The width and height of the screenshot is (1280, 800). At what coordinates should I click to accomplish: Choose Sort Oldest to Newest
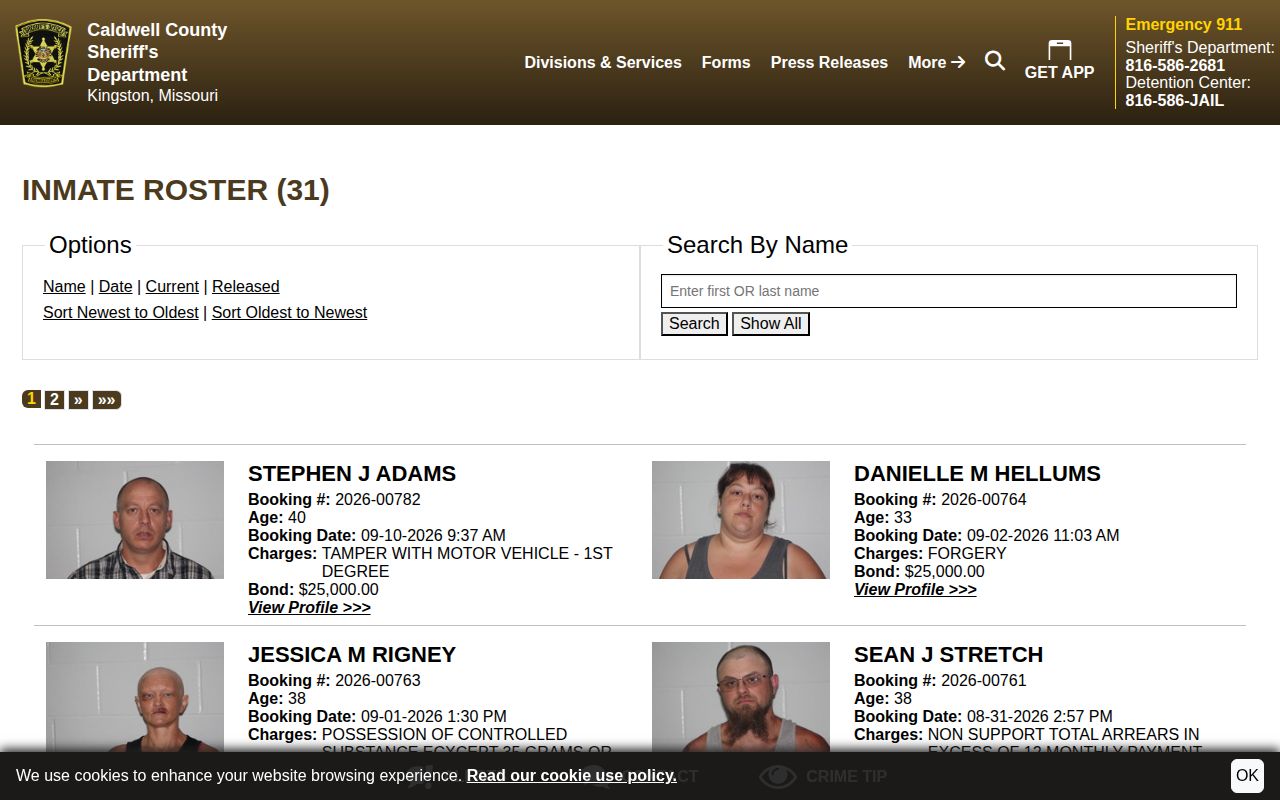(289, 312)
